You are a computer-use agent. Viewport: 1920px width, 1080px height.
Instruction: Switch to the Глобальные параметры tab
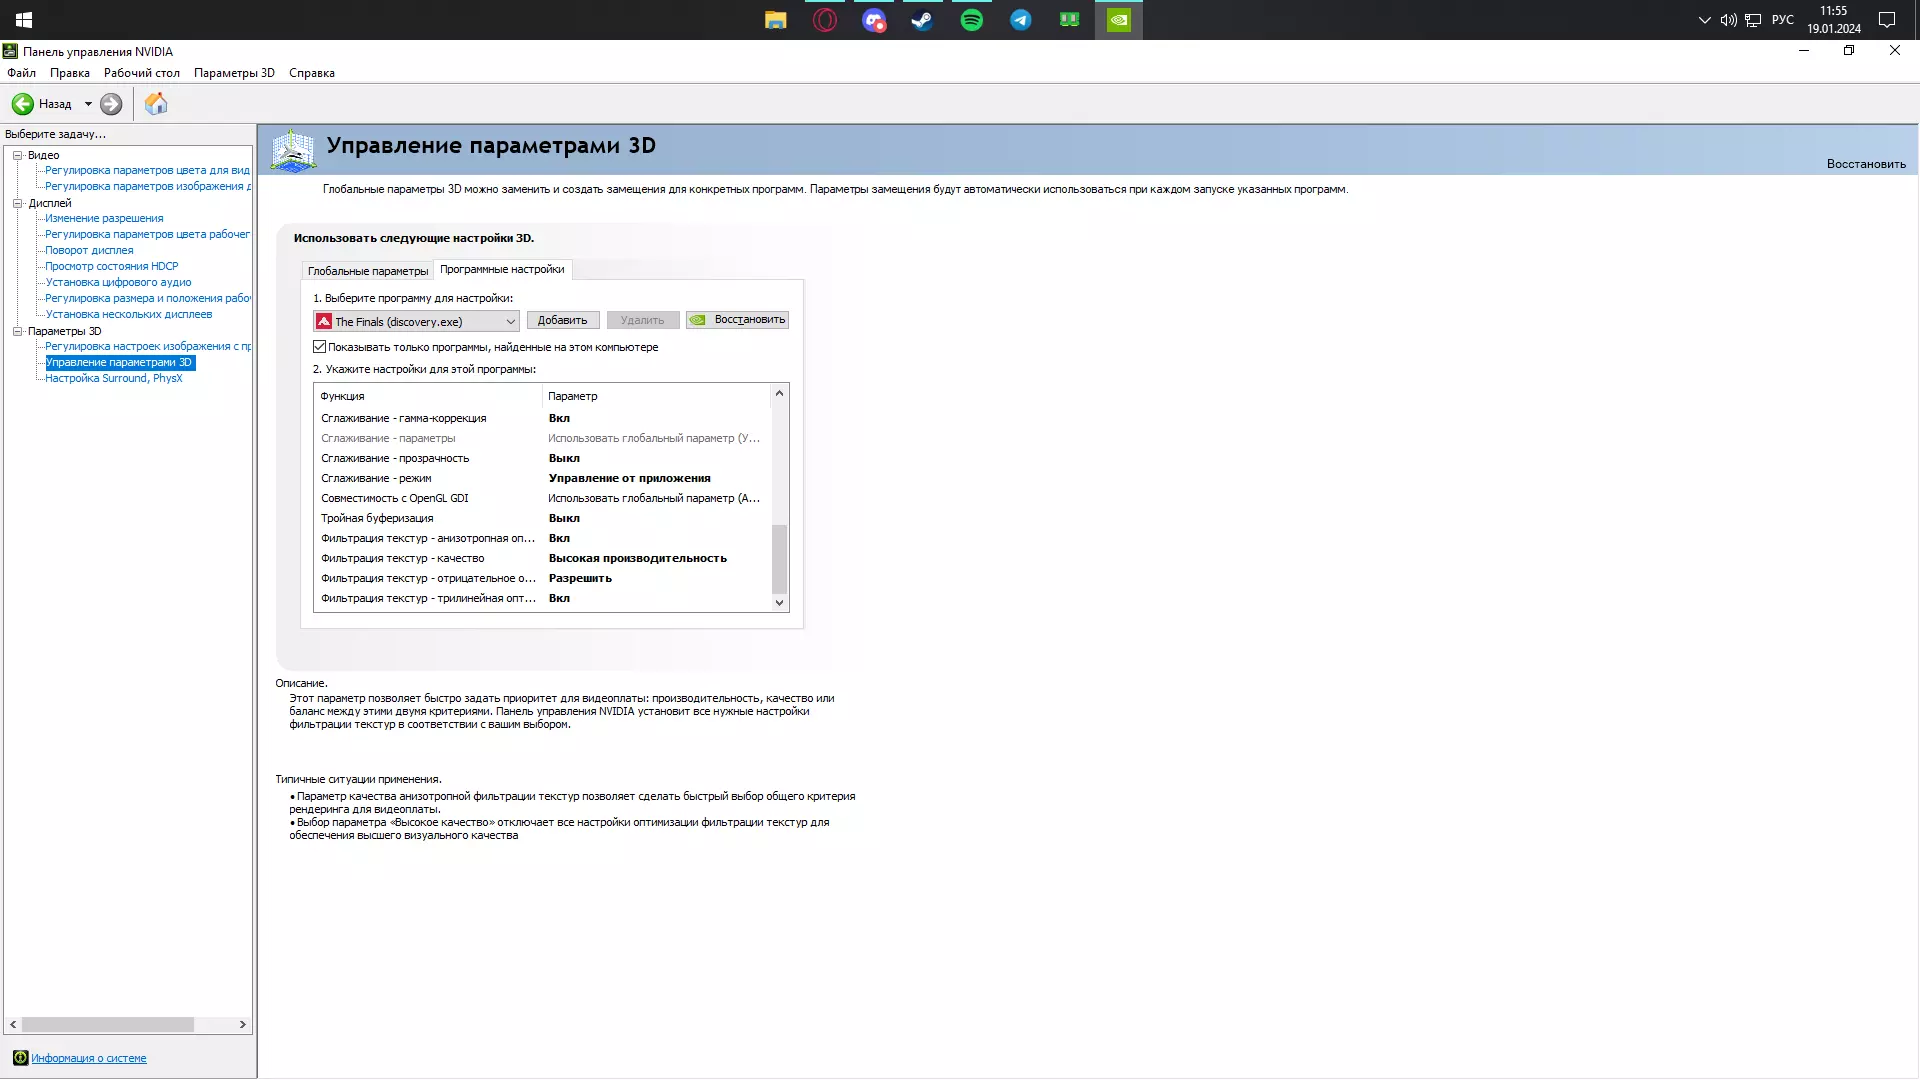click(x=367, y=271)
